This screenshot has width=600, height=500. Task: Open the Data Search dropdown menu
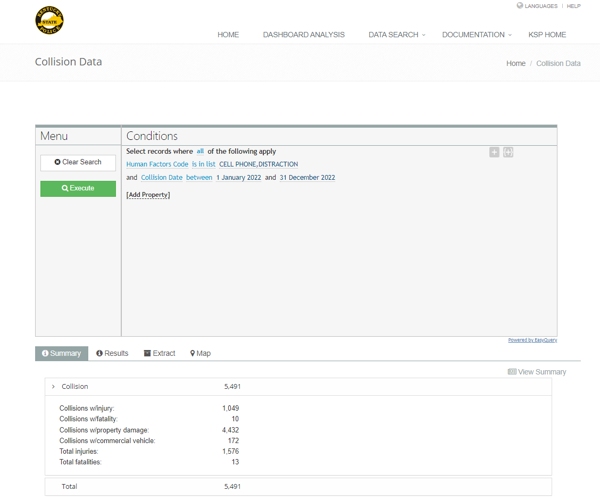pos(396,35)
